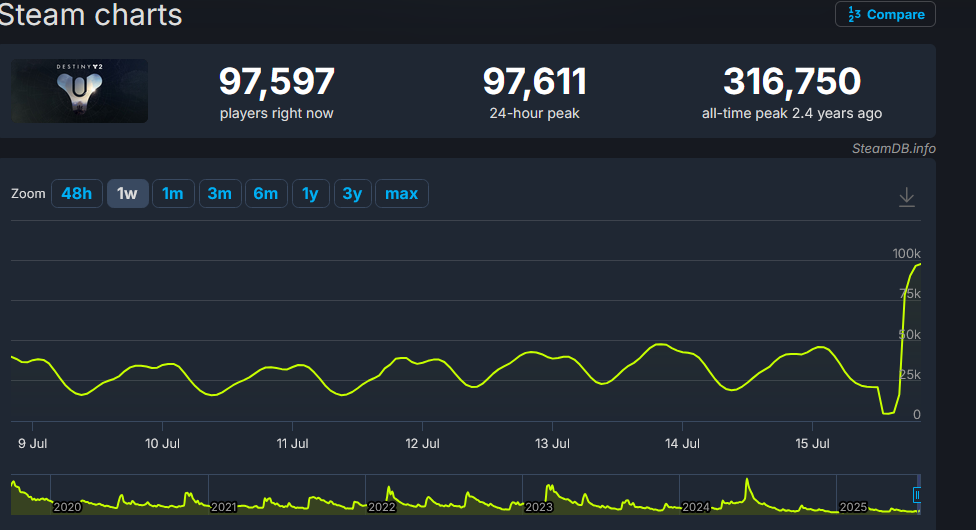The height and width of the screenshot is (530, 976).
Task: Click the 14 Jul axis label
Action: coord(682,443)
